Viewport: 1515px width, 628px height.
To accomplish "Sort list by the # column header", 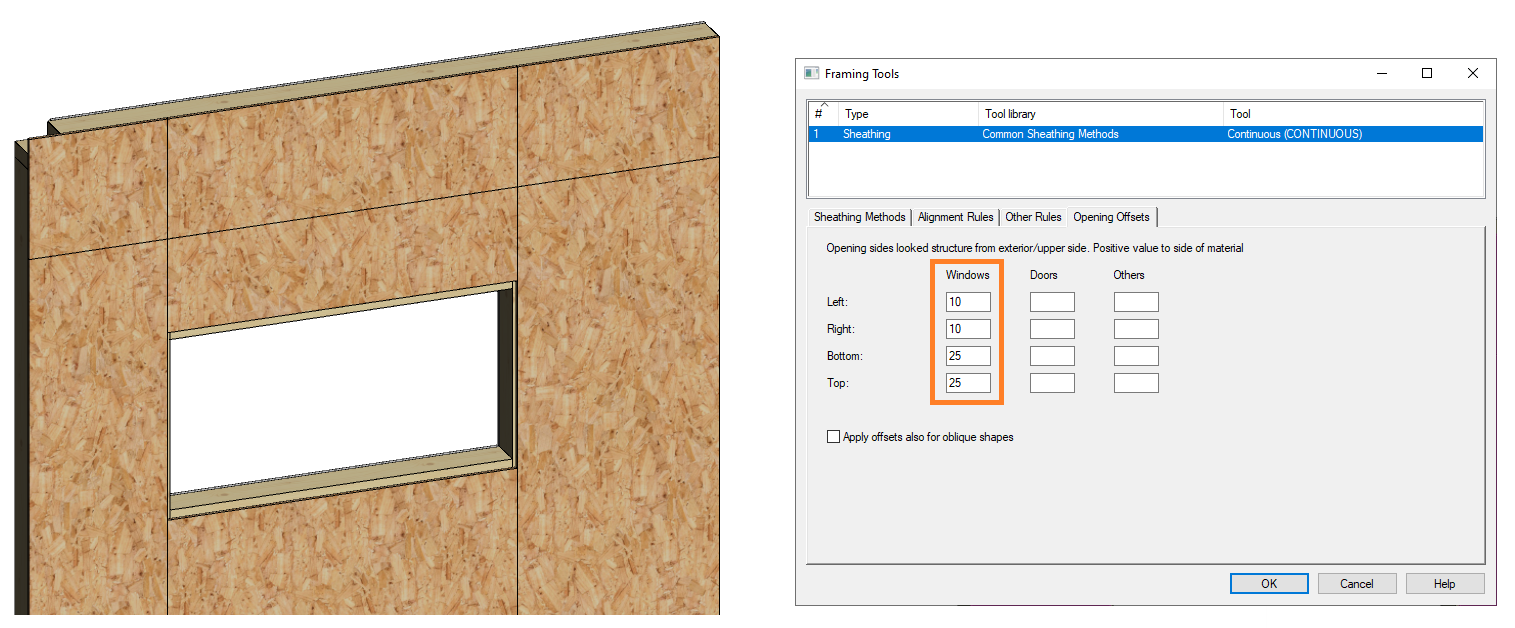I will (822, 113).
